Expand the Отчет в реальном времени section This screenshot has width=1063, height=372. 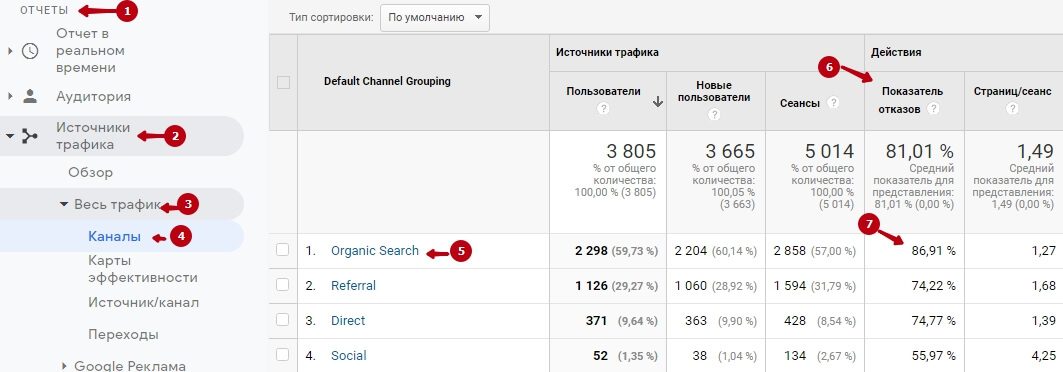point(9,51)
